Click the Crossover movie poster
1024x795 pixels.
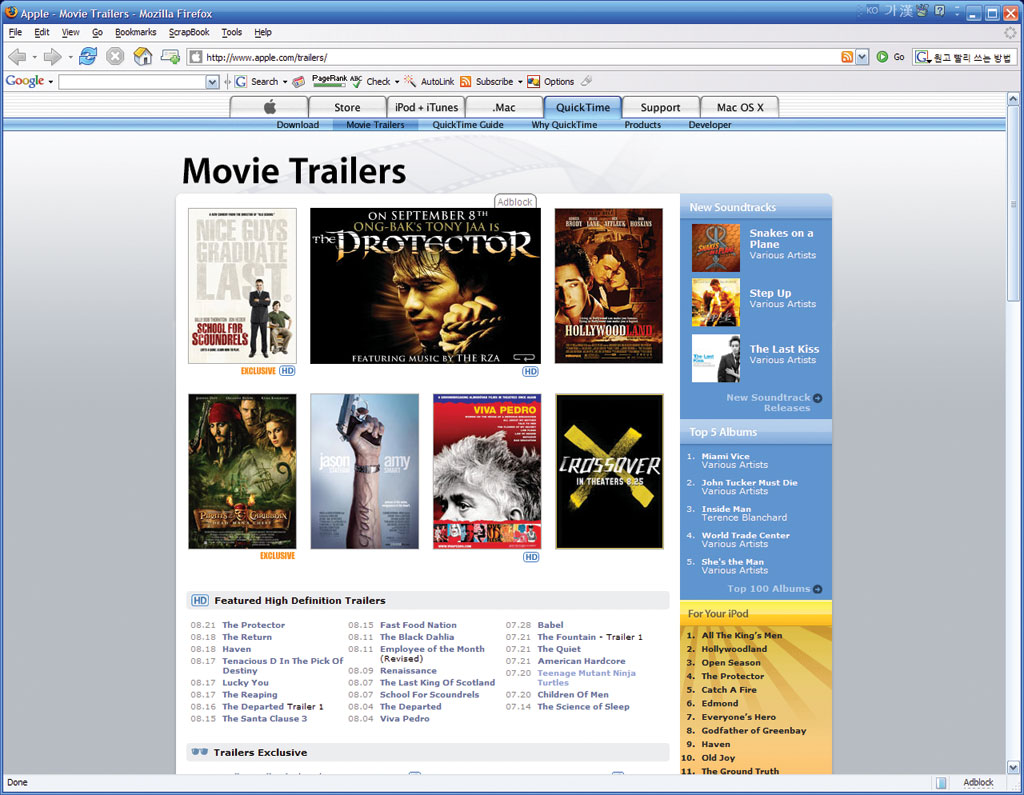[609, 471]
